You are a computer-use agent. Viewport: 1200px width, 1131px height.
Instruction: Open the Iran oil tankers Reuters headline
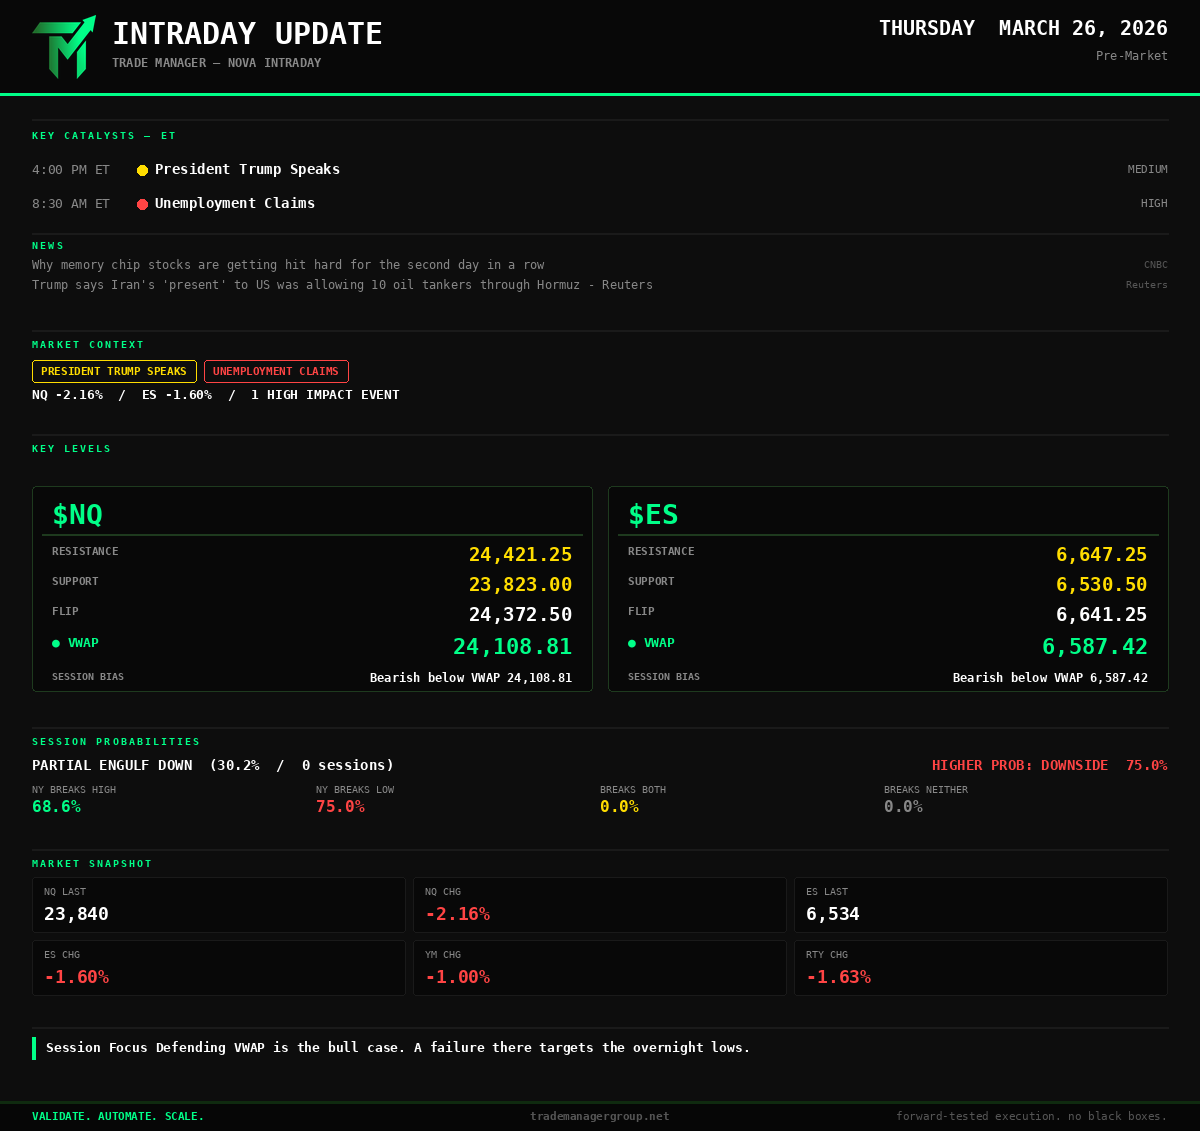[342, 285]
